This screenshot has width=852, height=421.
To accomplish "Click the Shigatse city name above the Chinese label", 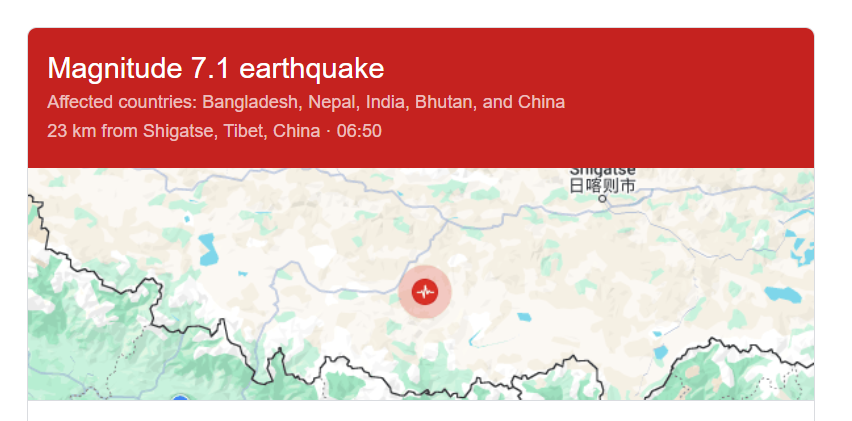I will 602,172.
